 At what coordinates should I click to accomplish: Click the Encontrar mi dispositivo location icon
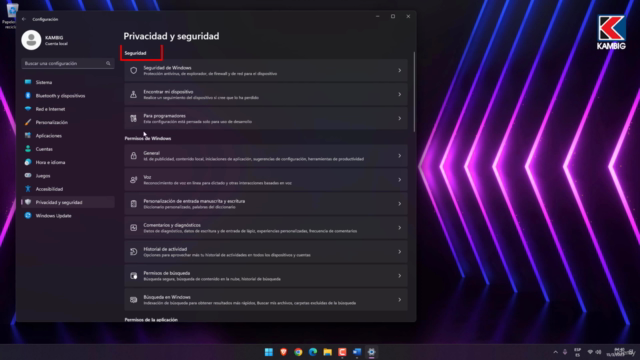point(133,94)
